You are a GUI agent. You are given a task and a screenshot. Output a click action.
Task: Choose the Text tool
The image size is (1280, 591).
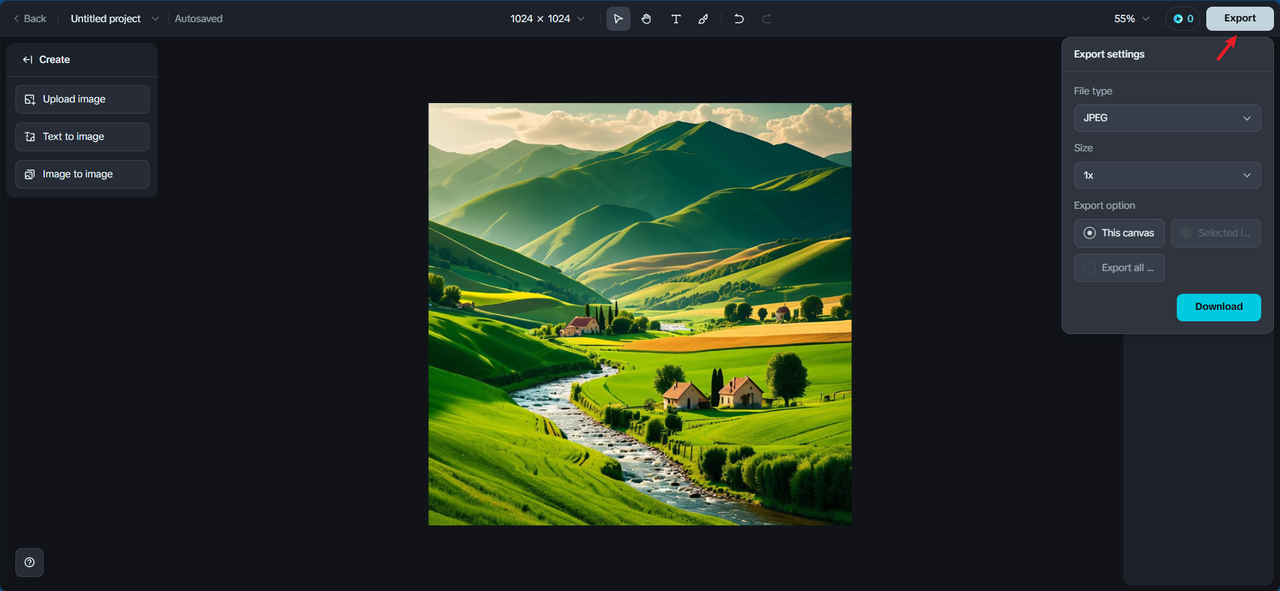click(x=676, y=19)
